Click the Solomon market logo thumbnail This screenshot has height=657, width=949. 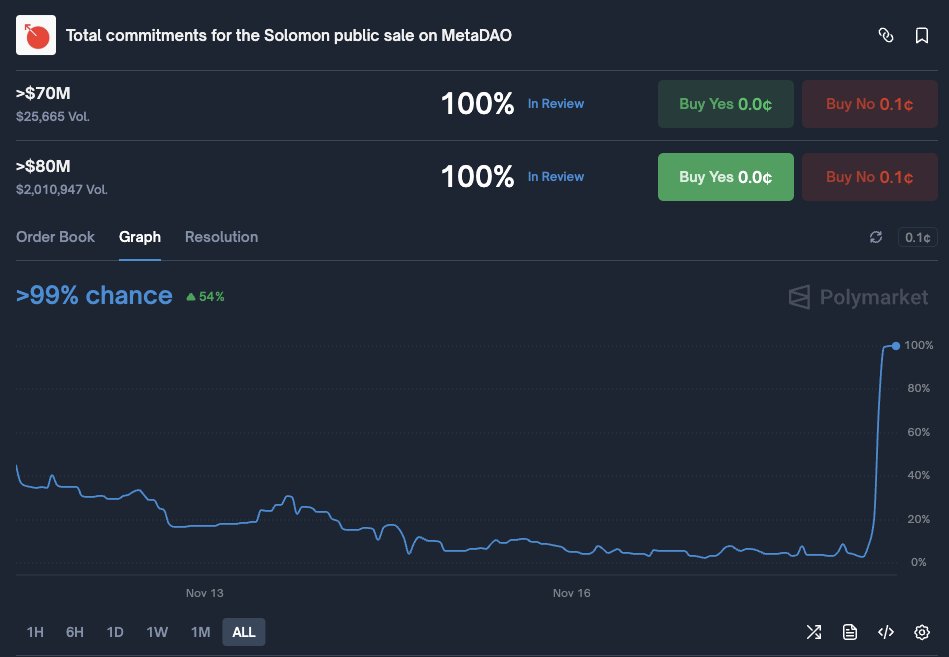(36, 35)
